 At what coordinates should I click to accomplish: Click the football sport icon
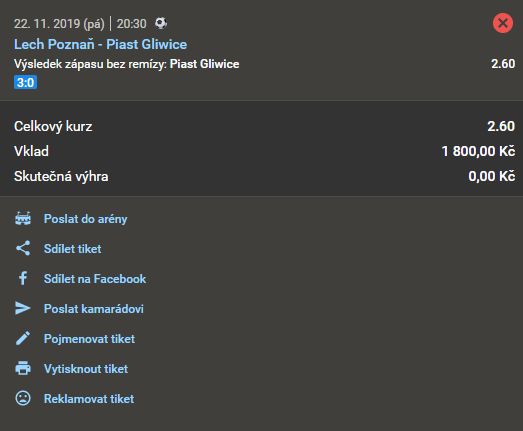click(x=161, y=23)
